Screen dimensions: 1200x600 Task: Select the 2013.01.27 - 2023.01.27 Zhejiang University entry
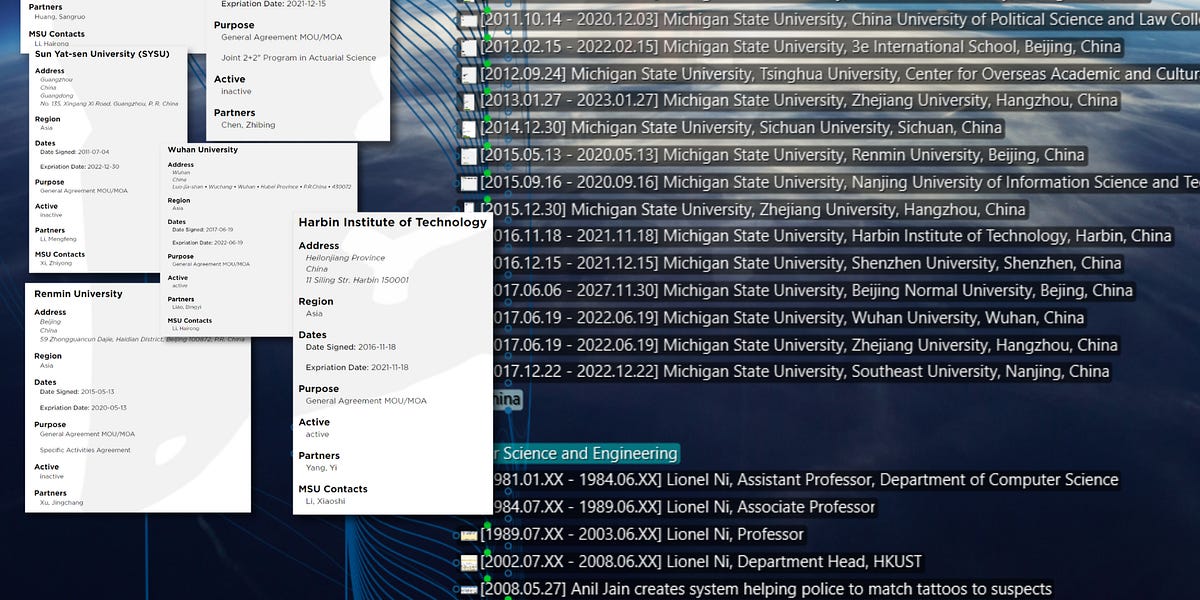[x=799, y=100]
